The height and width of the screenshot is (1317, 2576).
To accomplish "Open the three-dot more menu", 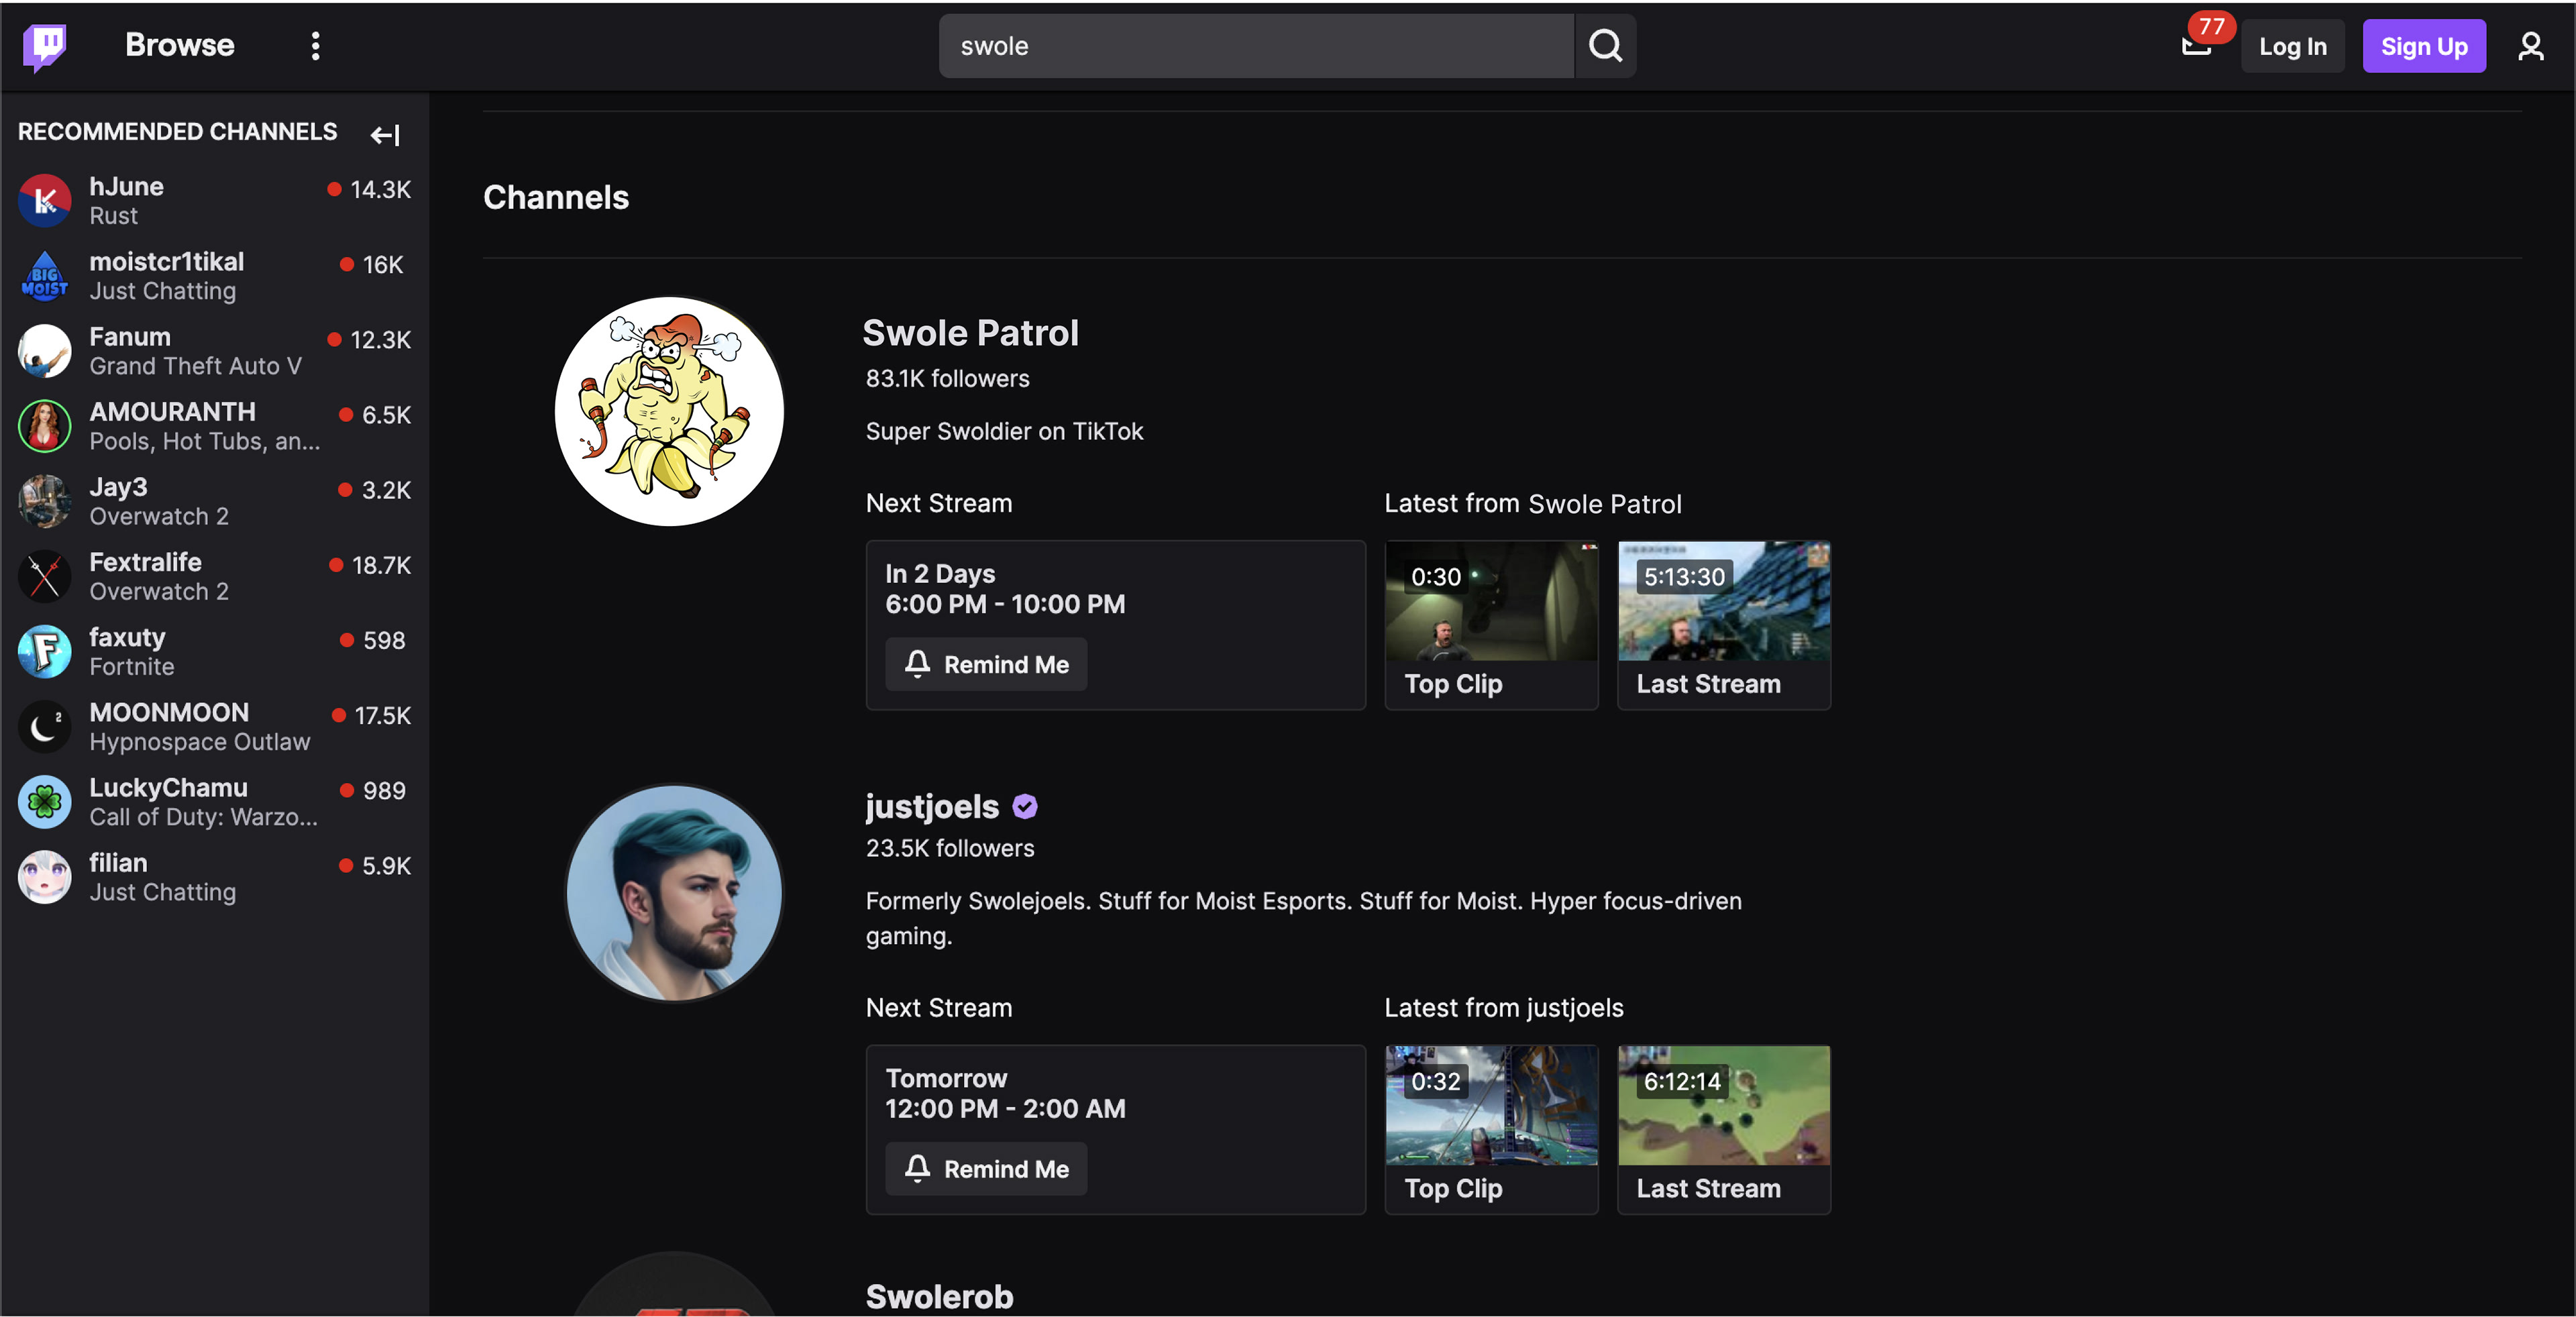I will coord(315,46).
